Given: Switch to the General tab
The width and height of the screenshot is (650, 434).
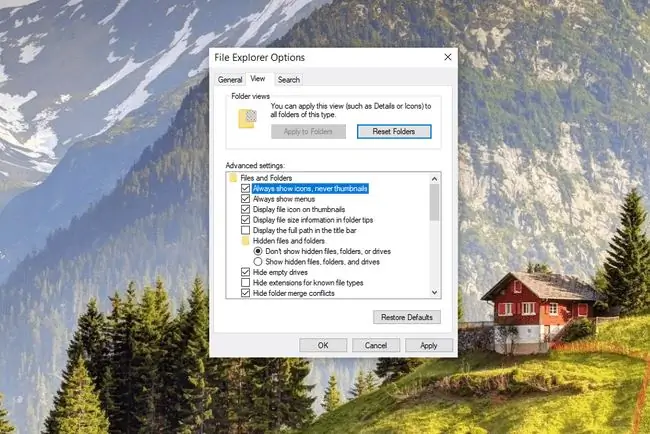Looking at the screenshot, I should click(x=230, y=80).
